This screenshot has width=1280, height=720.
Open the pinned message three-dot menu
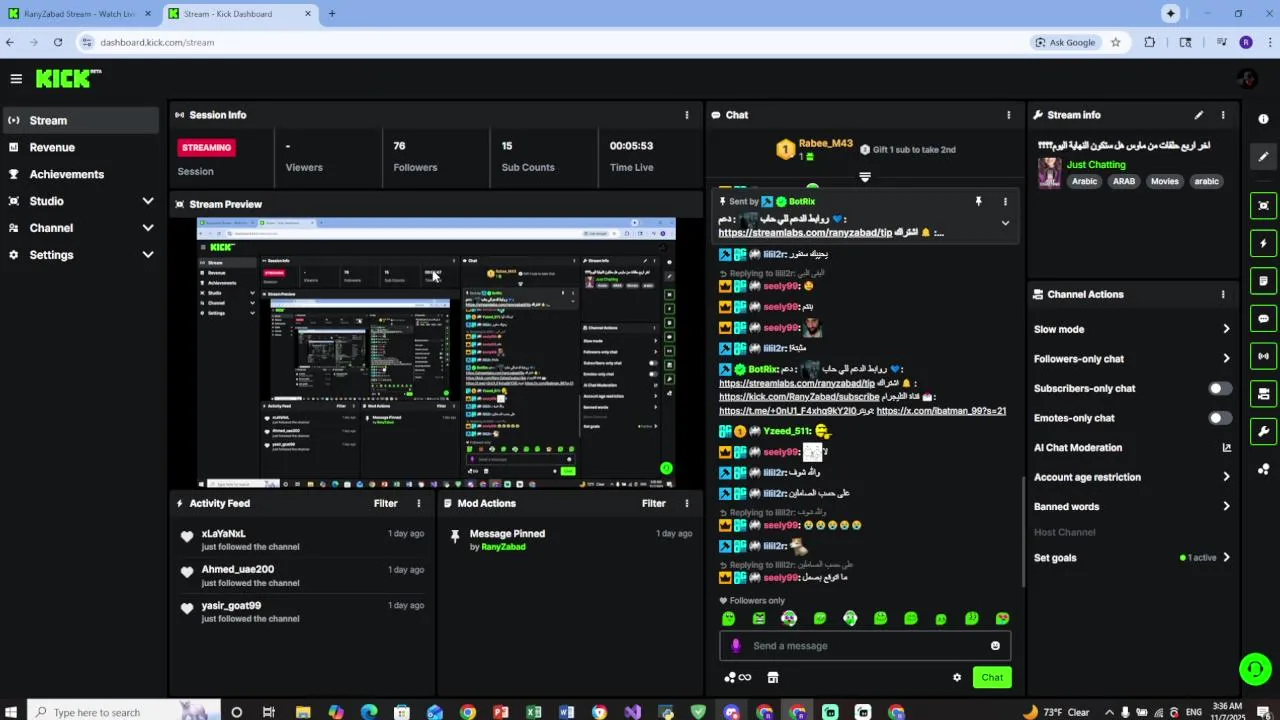(x=1005, y=202)
